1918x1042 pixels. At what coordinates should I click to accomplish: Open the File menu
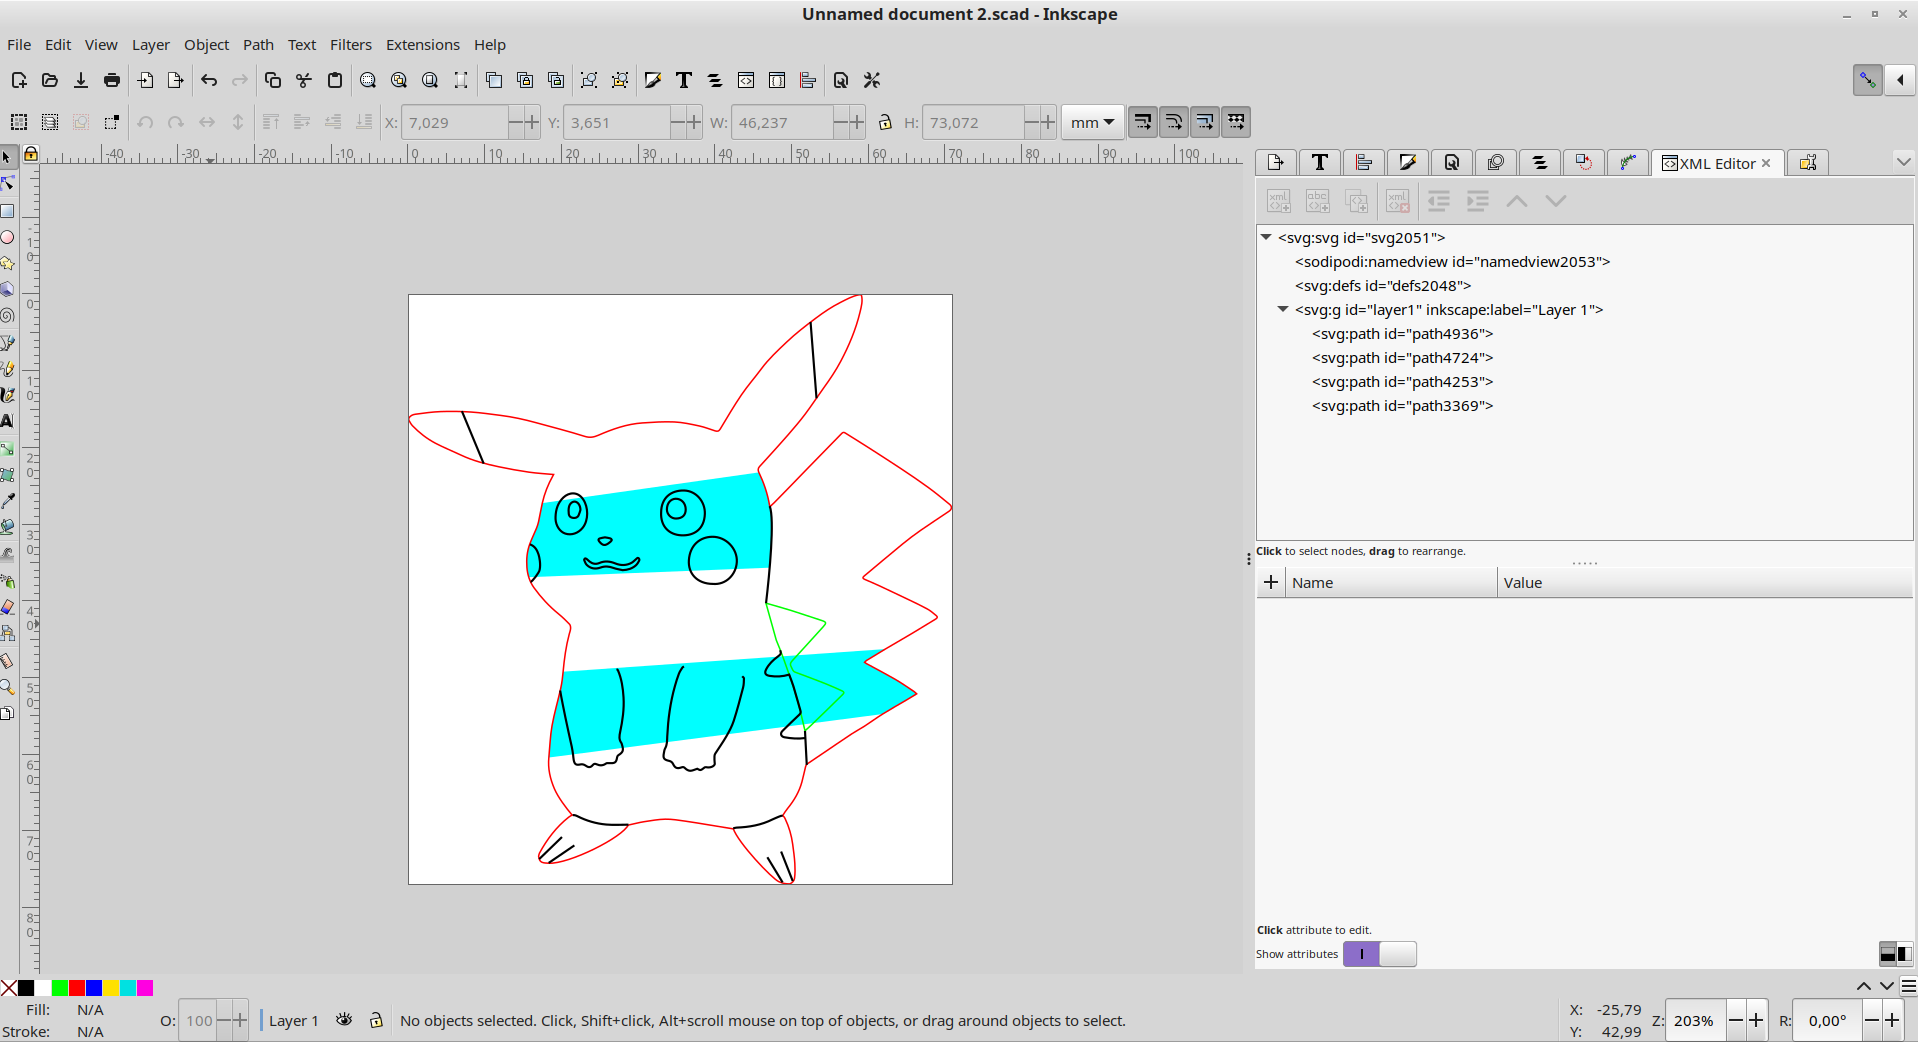click(x=19, y=45)
